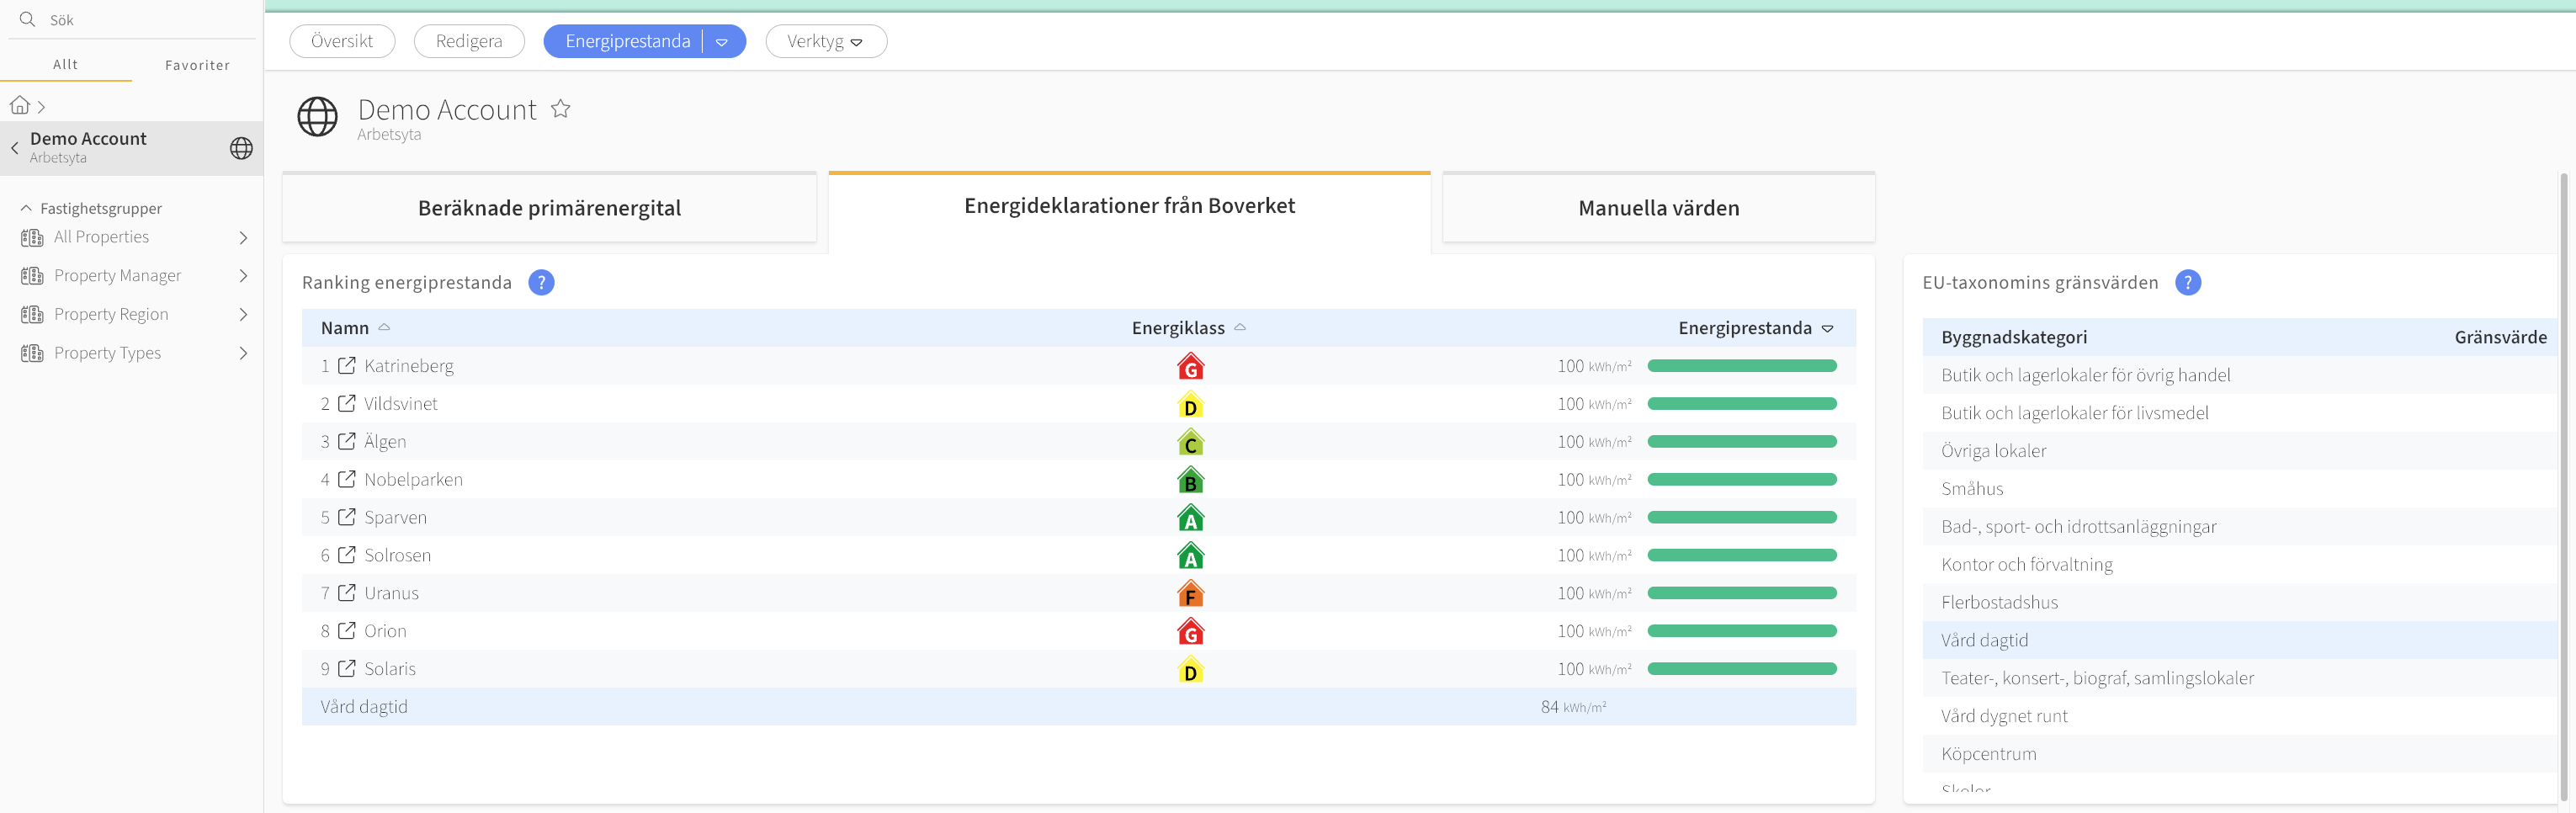
Task: Open Katrineberg via its external link icon
Action: point(347,366)
